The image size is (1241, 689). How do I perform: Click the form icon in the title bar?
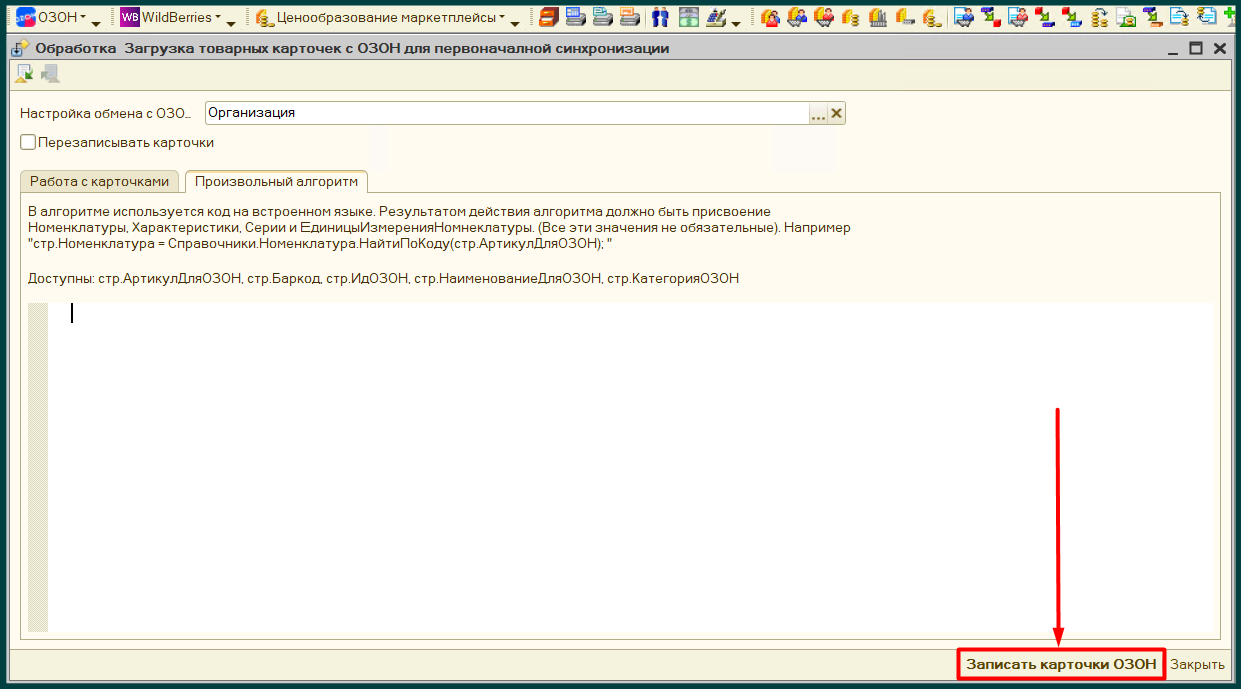click(20, 48)
